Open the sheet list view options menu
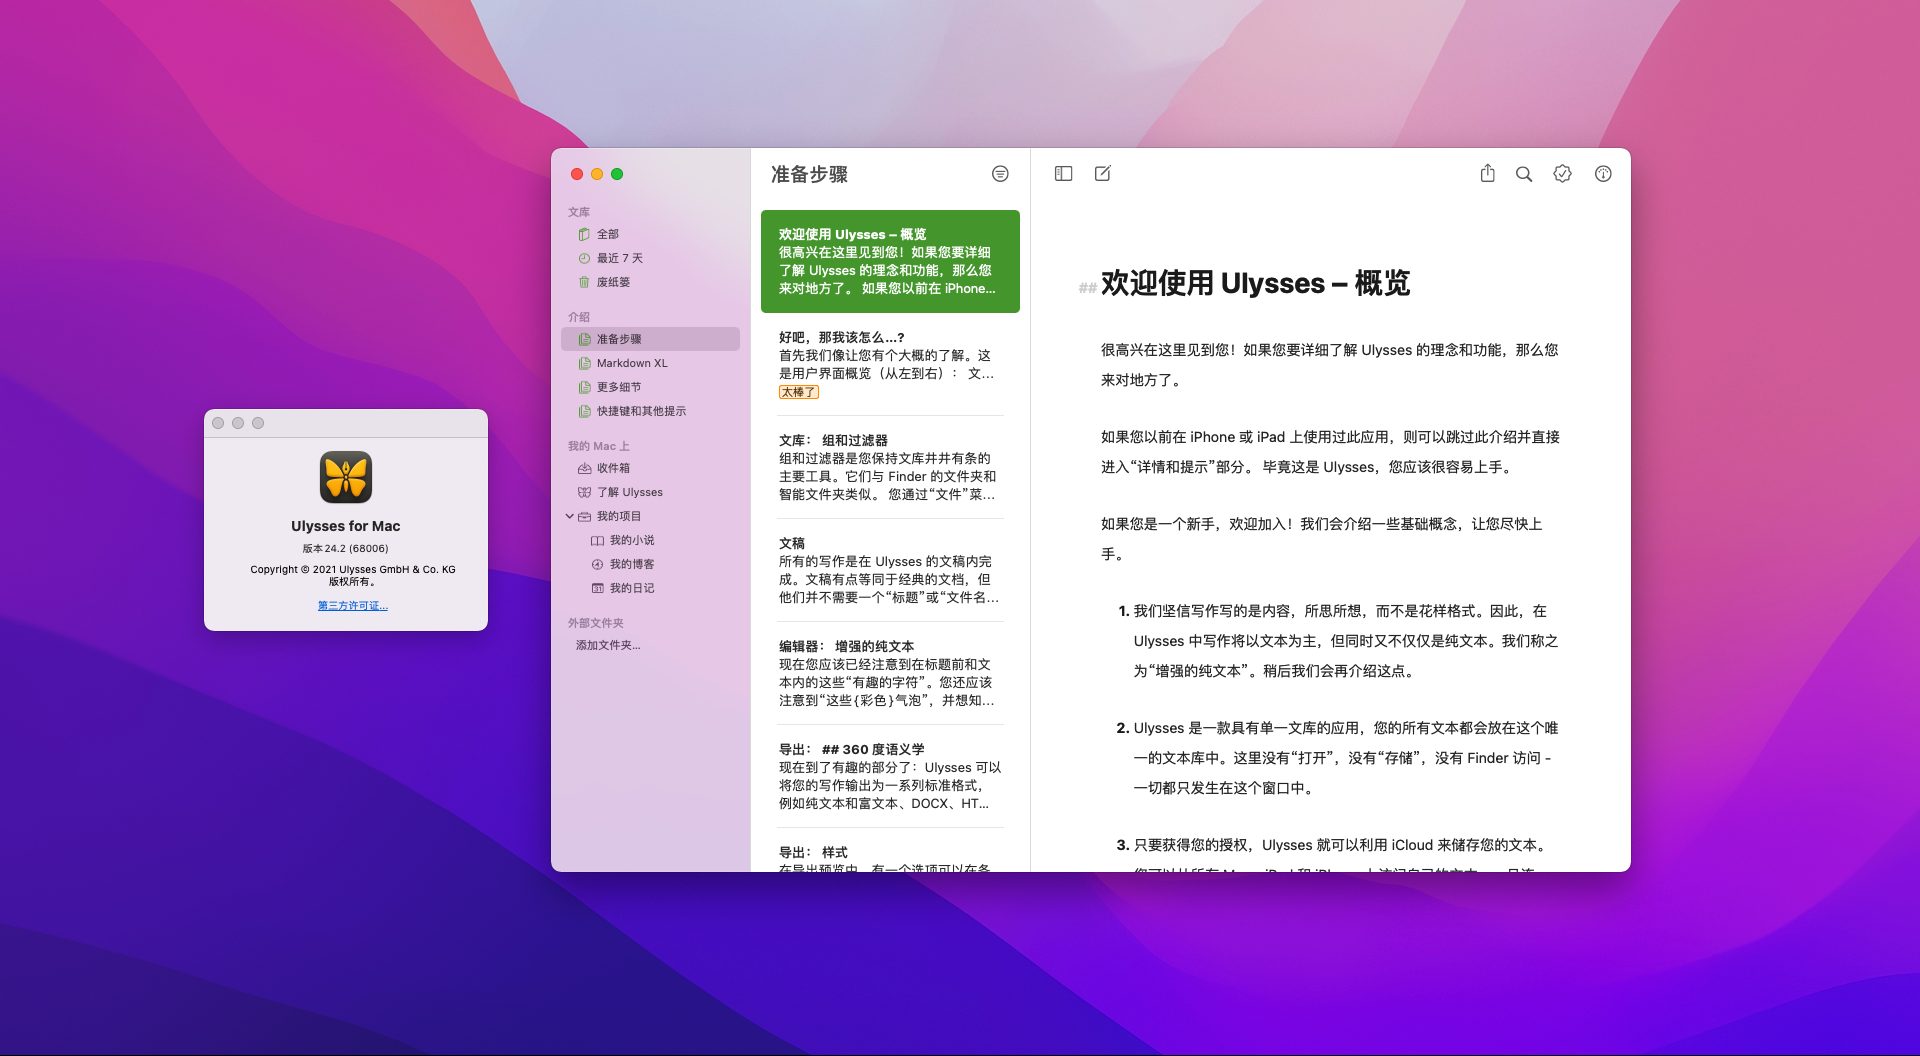The image size is (1920, 1056). click(x=999, y=174)
